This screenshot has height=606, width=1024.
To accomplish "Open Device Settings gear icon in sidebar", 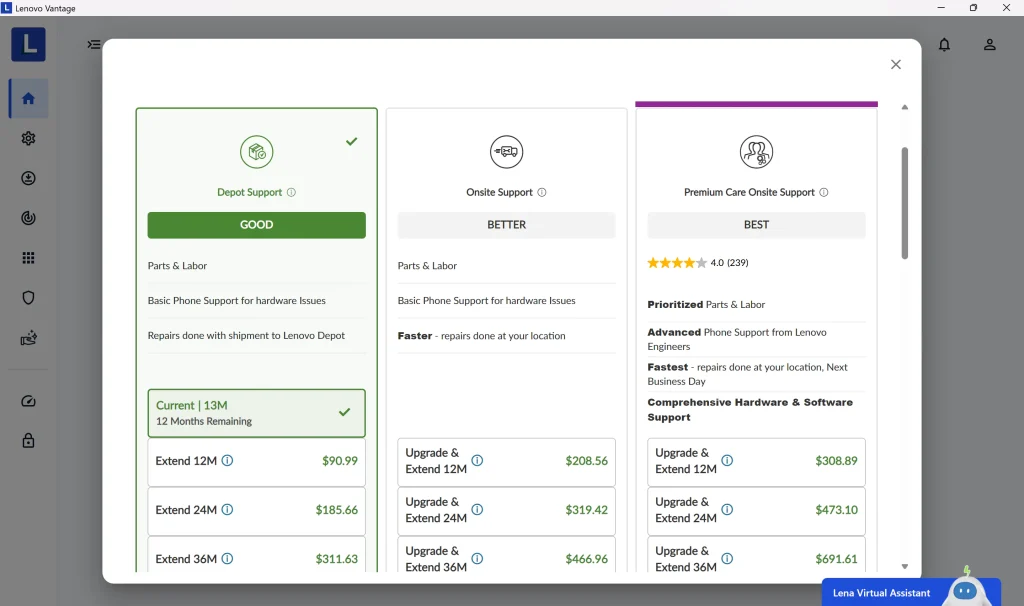I will click(28, 138).
